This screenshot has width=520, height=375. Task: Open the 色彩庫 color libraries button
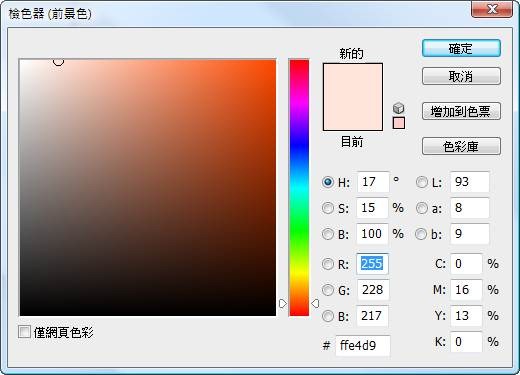(x=461, y=146)
